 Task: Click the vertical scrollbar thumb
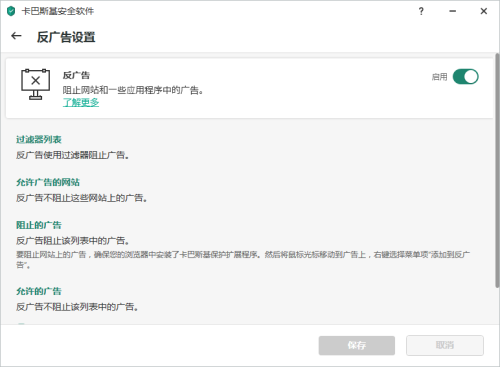click(x=497, y=170)
